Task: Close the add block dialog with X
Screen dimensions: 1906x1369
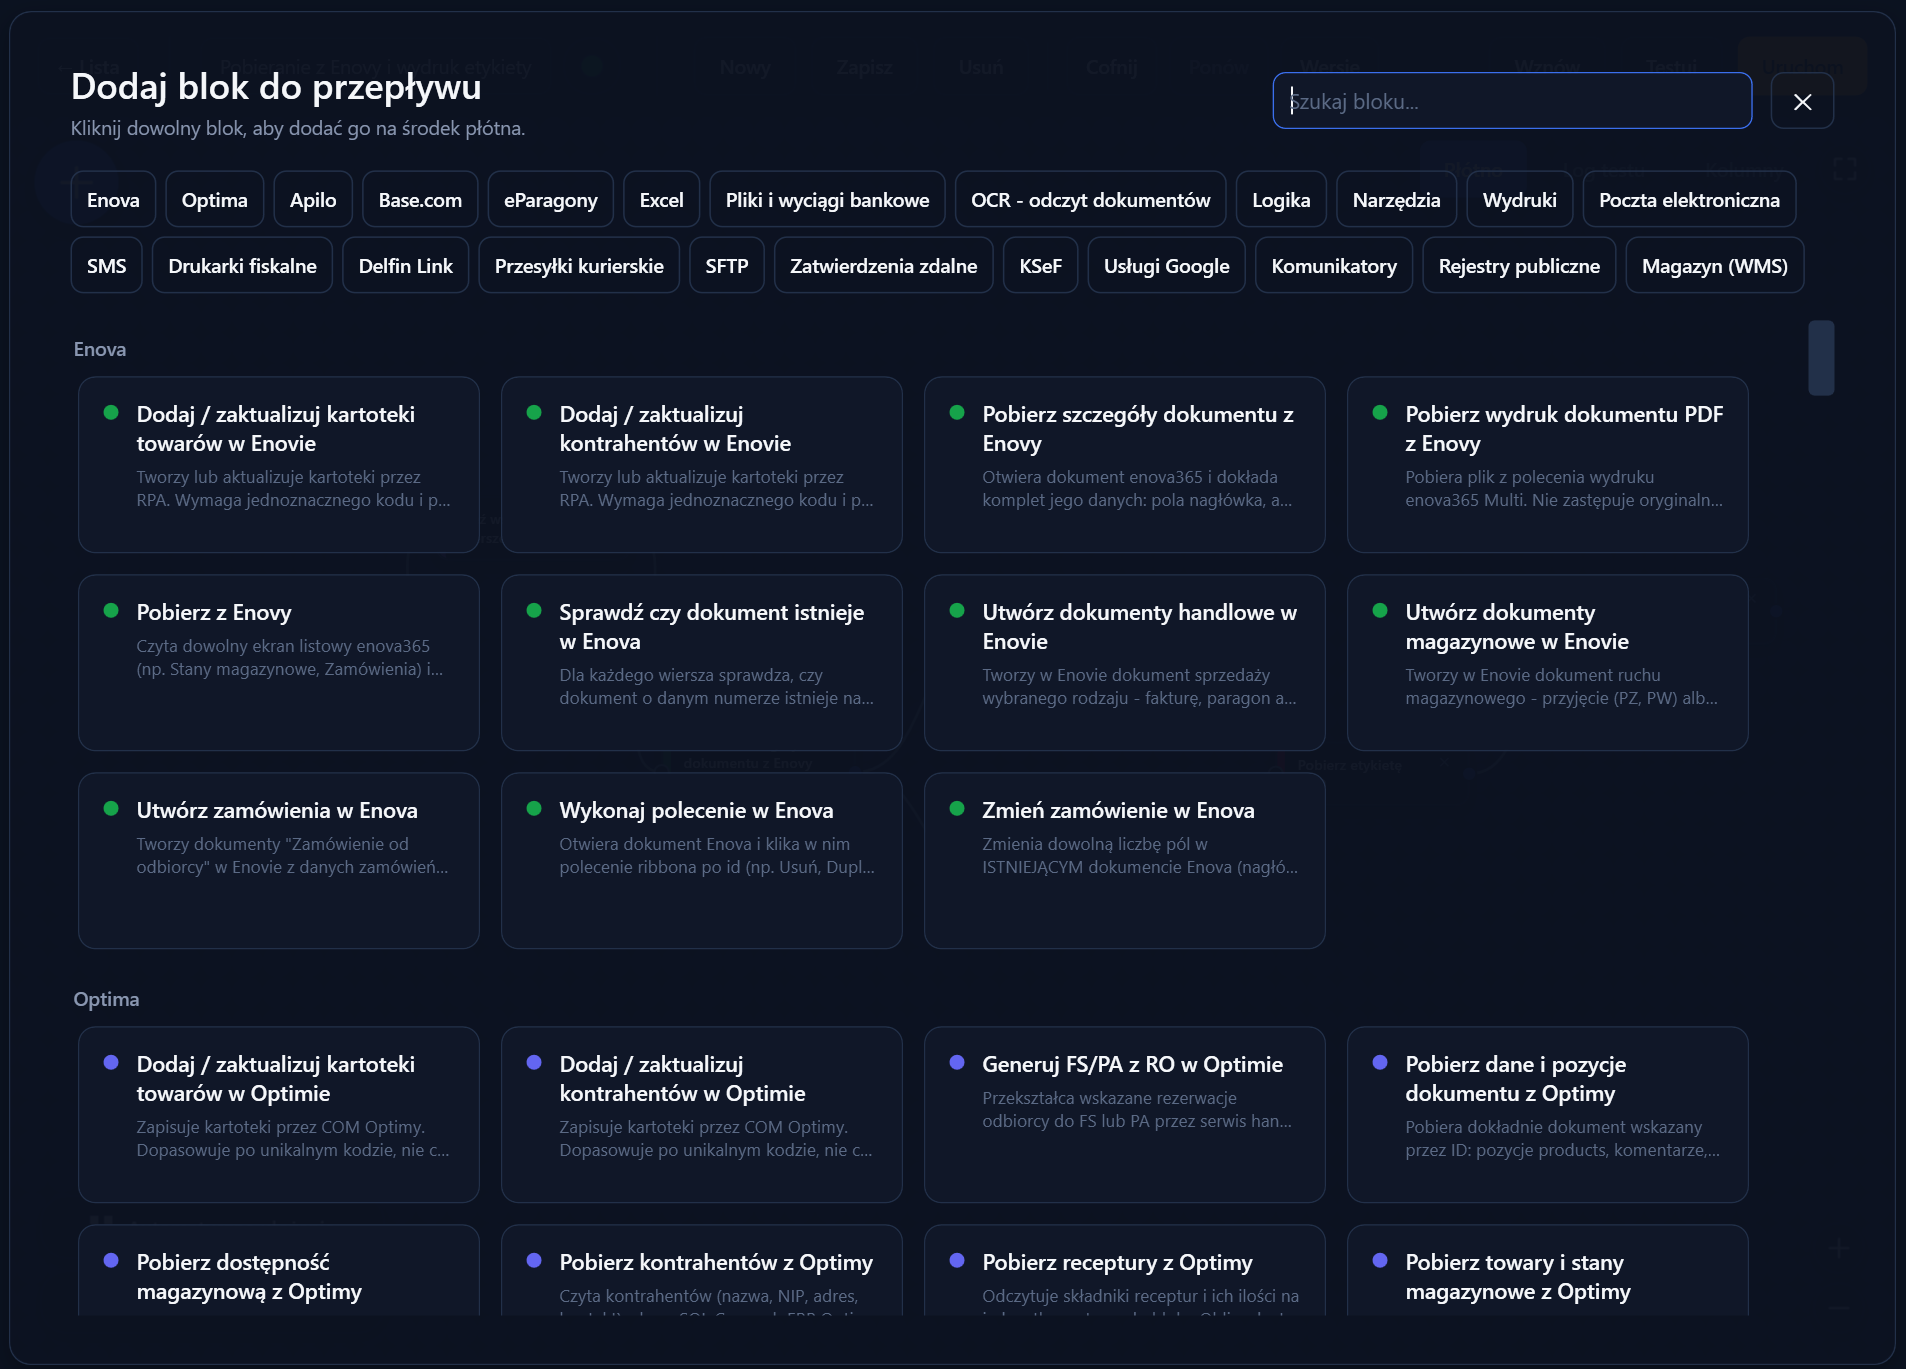Action: (x=1802, y=101)
